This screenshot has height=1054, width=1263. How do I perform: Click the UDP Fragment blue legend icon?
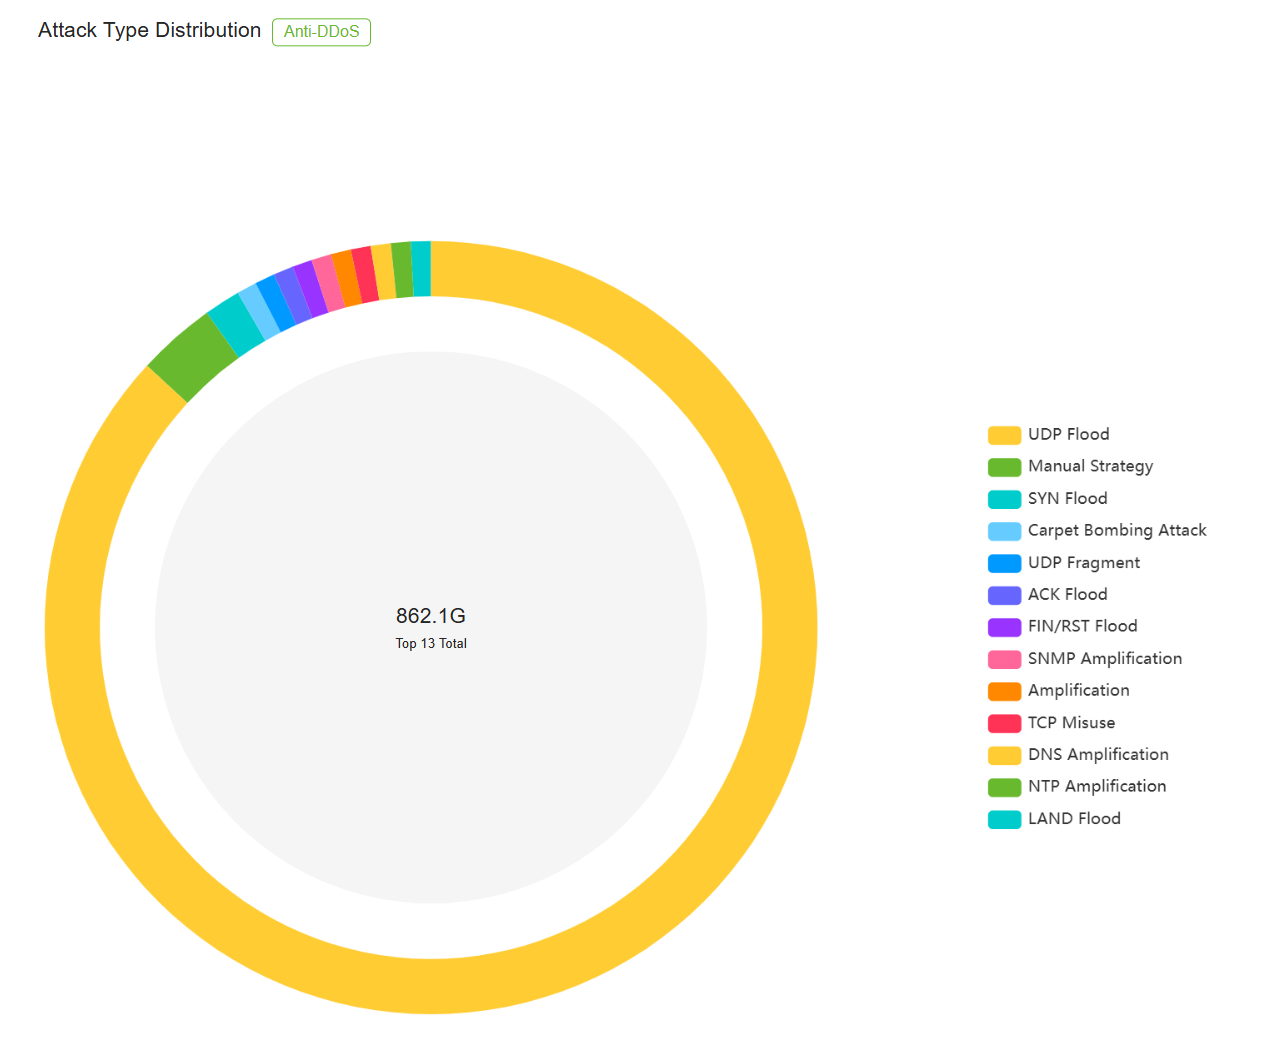coord(1004,563)
